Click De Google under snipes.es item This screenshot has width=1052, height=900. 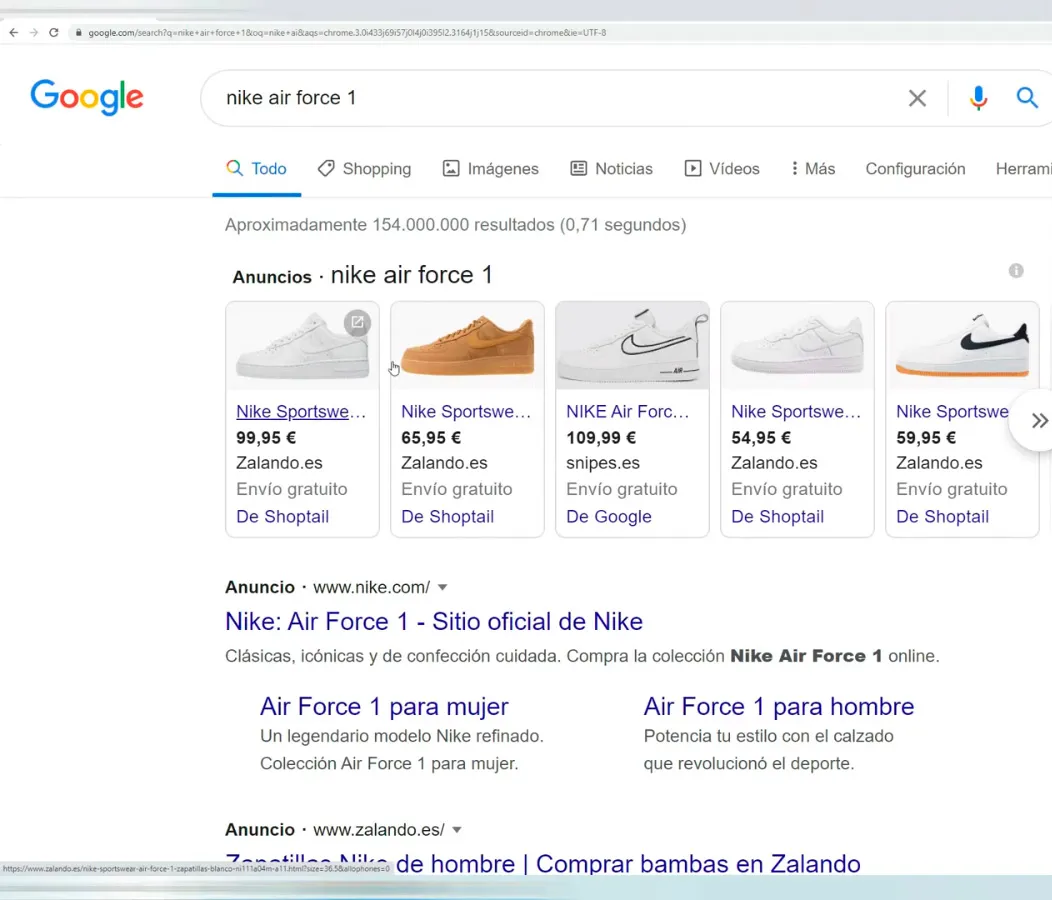tap(609, 517)
